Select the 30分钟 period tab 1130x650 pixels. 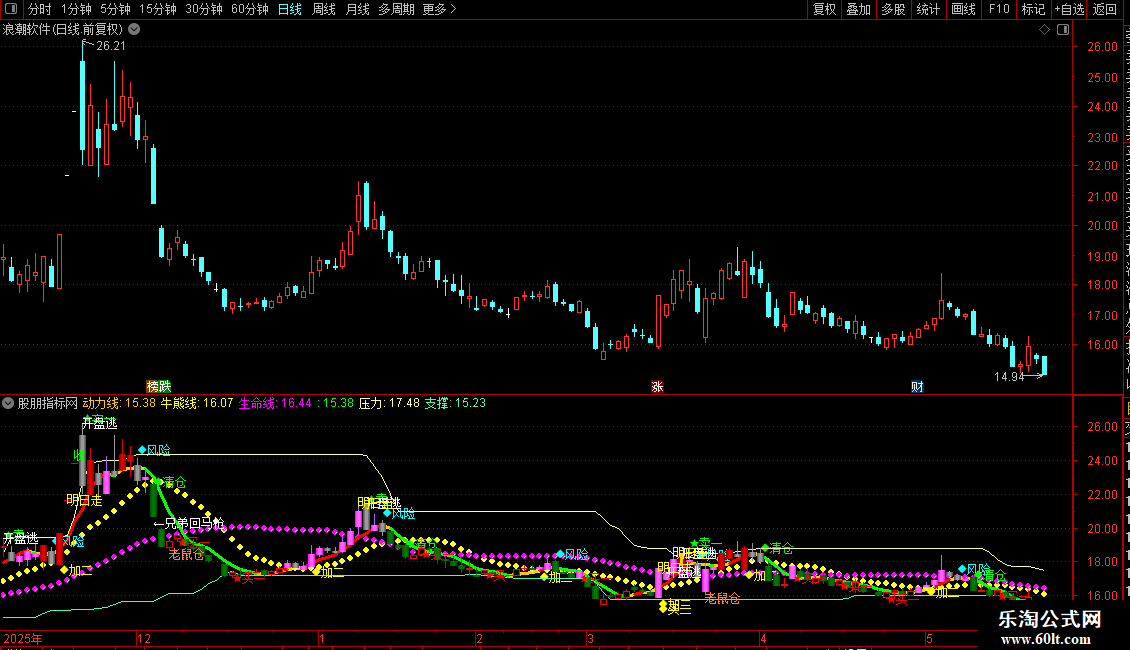pyautogui.click(x=204, y=9)
